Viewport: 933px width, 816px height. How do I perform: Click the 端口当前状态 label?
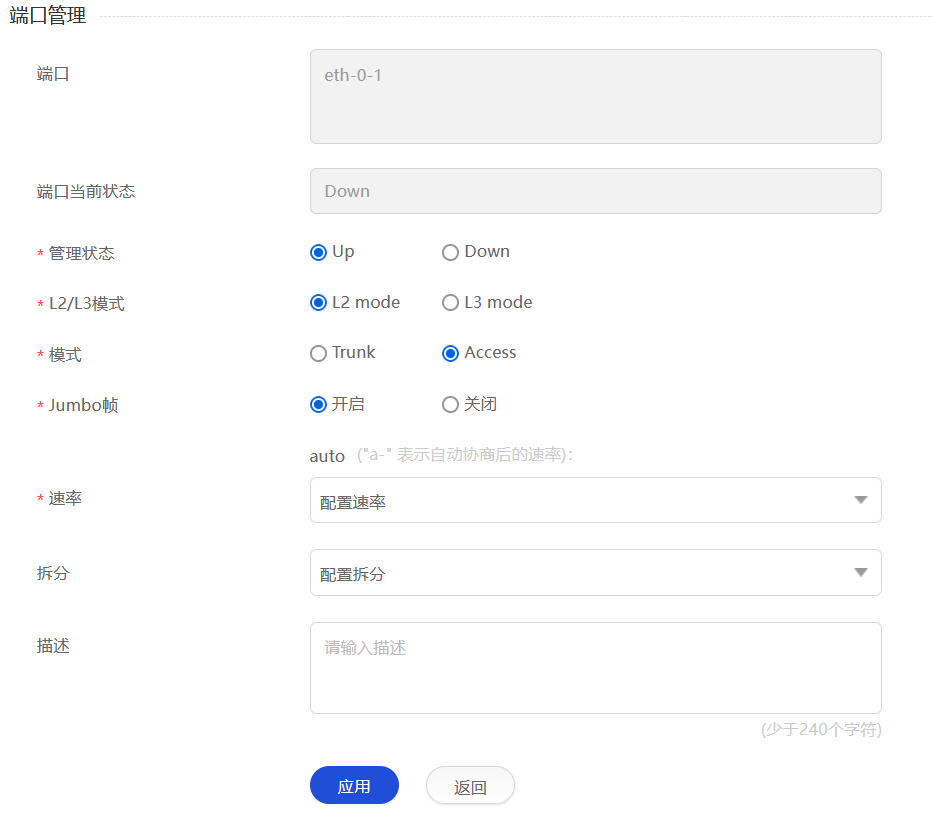[86, 192]
